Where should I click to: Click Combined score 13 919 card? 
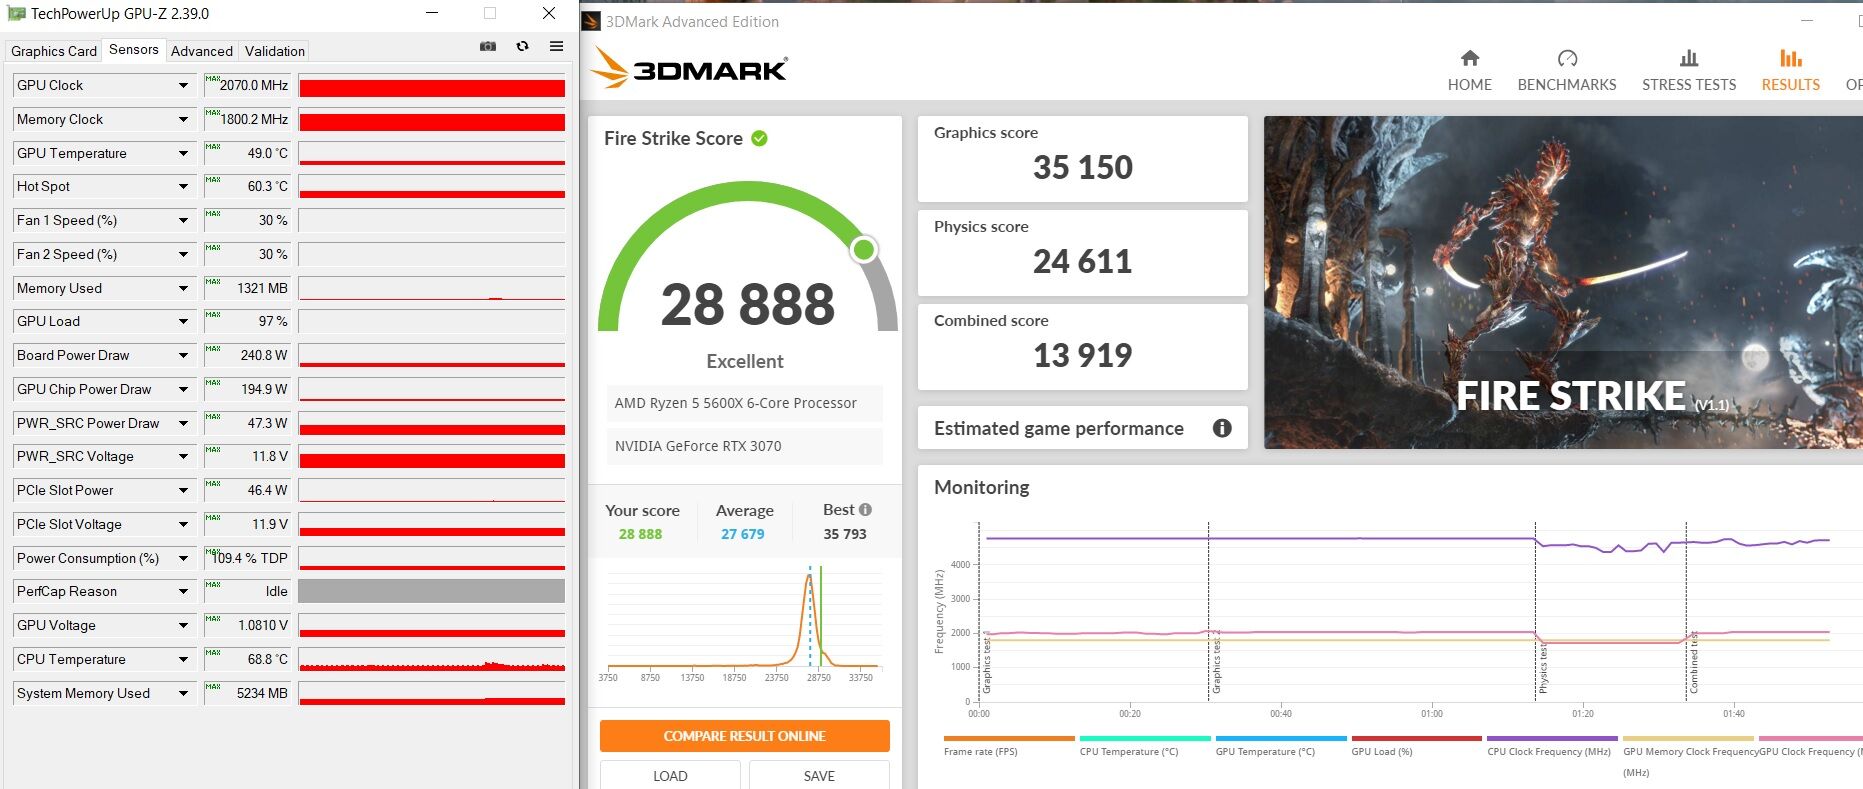(1082, 347)
